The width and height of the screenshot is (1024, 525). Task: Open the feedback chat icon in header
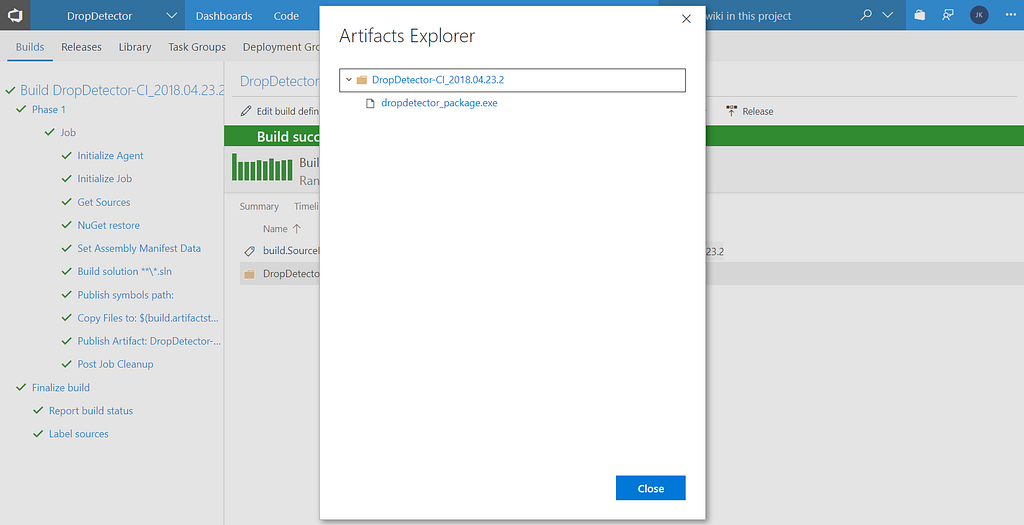click(x=948, y=15)
